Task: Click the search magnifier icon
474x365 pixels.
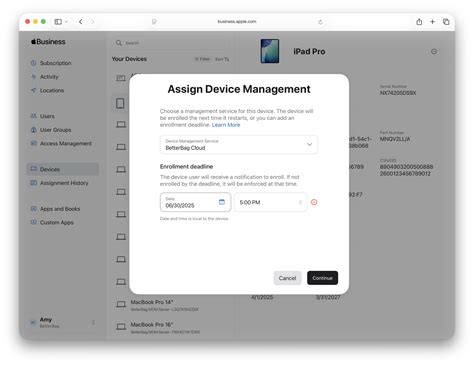Action: click(x=119, y=43)
